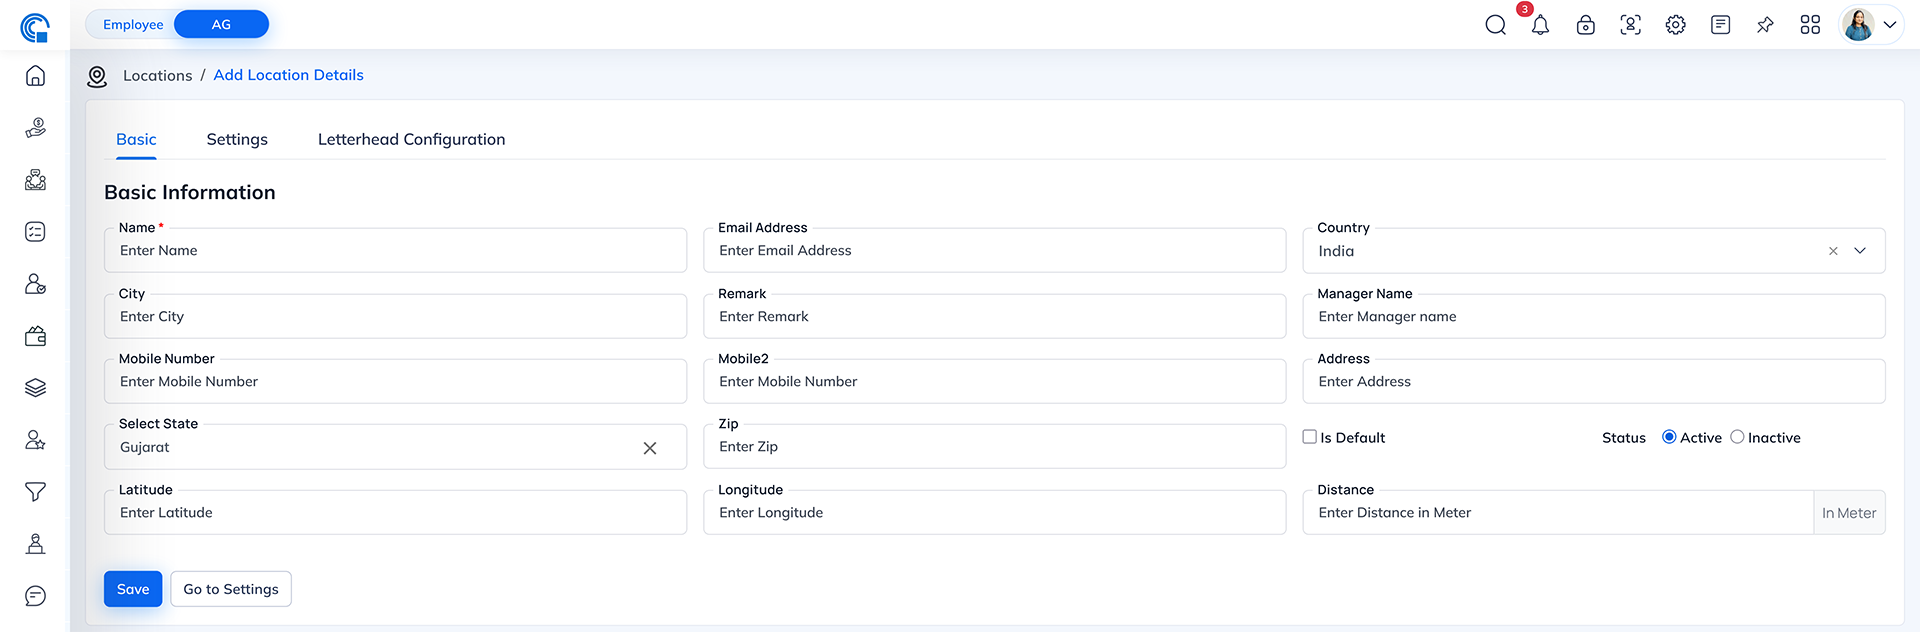Screen dimensions: 1920x632
Task: Expand the Country dropdown arrow
Action: pos(1860,251)
